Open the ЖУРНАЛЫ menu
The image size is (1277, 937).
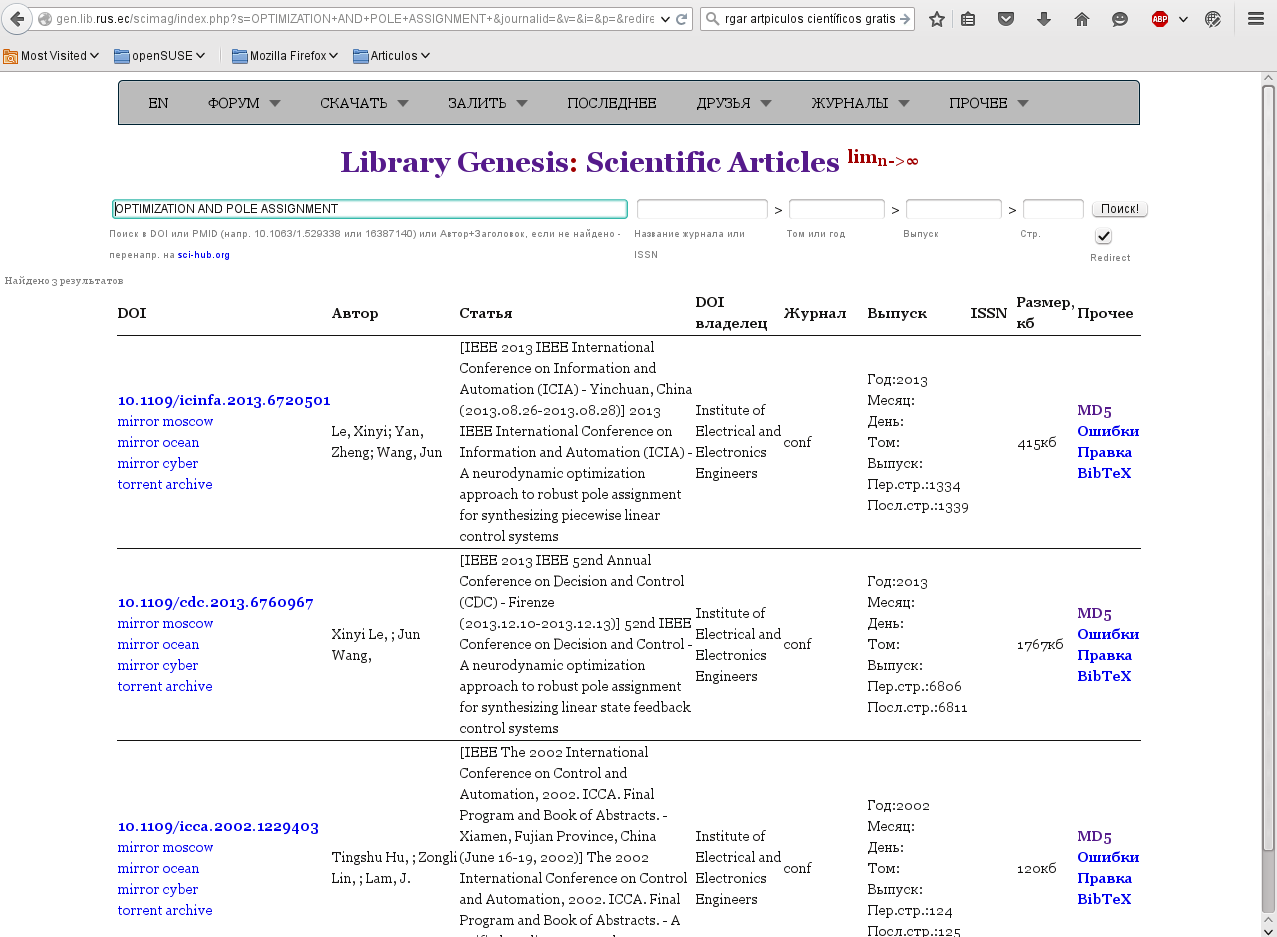(860, 103)
